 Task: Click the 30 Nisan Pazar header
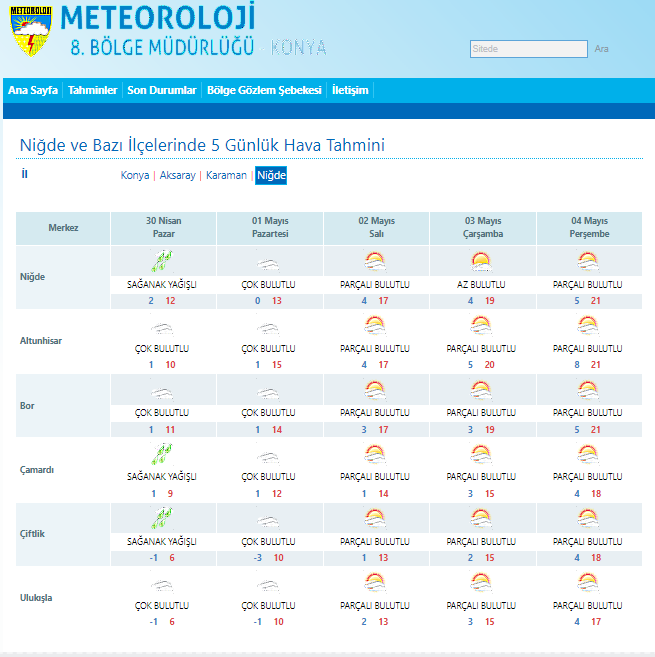point(163,228)
